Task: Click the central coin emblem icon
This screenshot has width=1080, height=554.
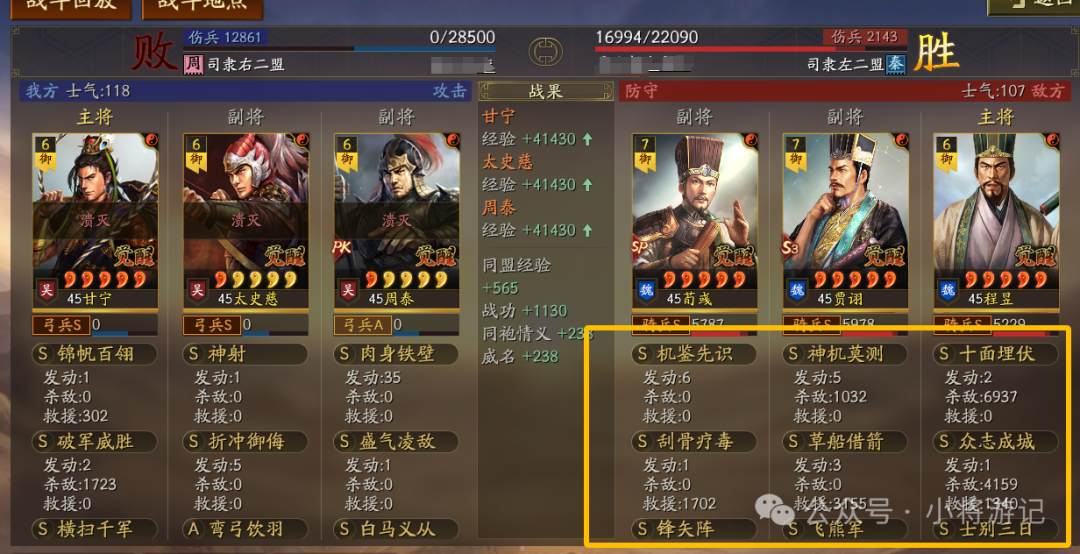Action: coord(545,51)
